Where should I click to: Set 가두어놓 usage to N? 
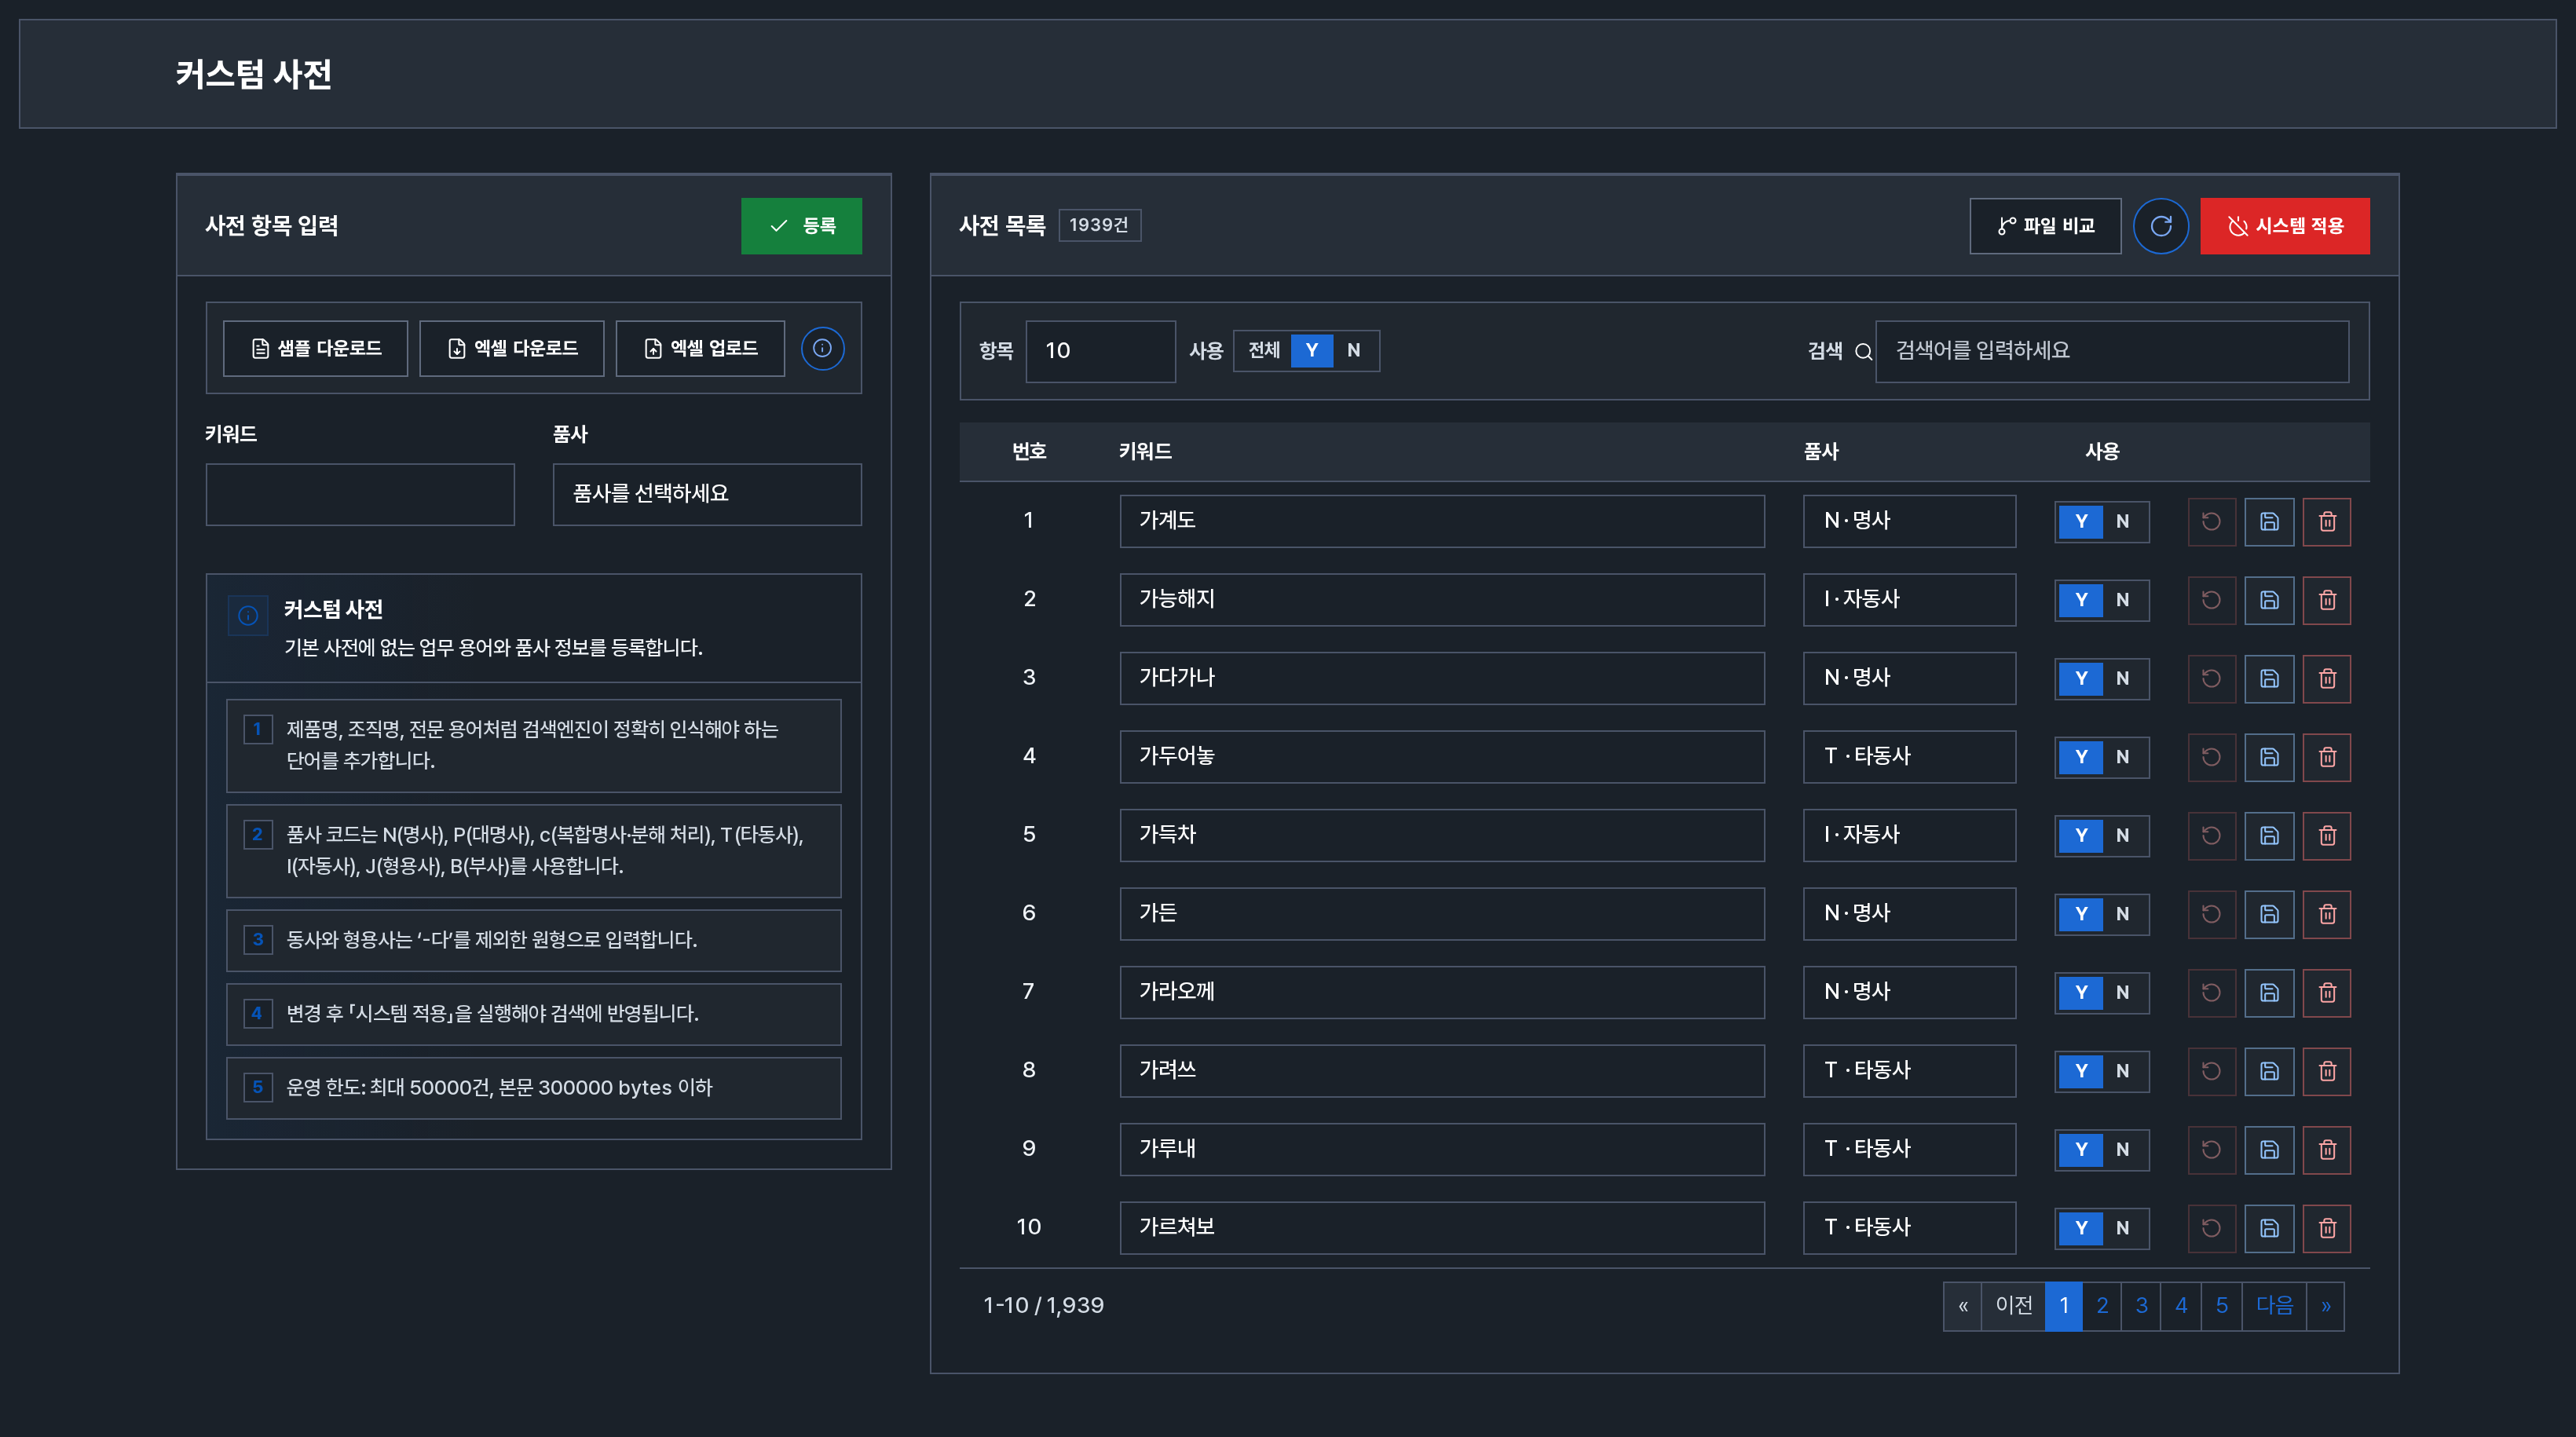[x=2123, y=757]
